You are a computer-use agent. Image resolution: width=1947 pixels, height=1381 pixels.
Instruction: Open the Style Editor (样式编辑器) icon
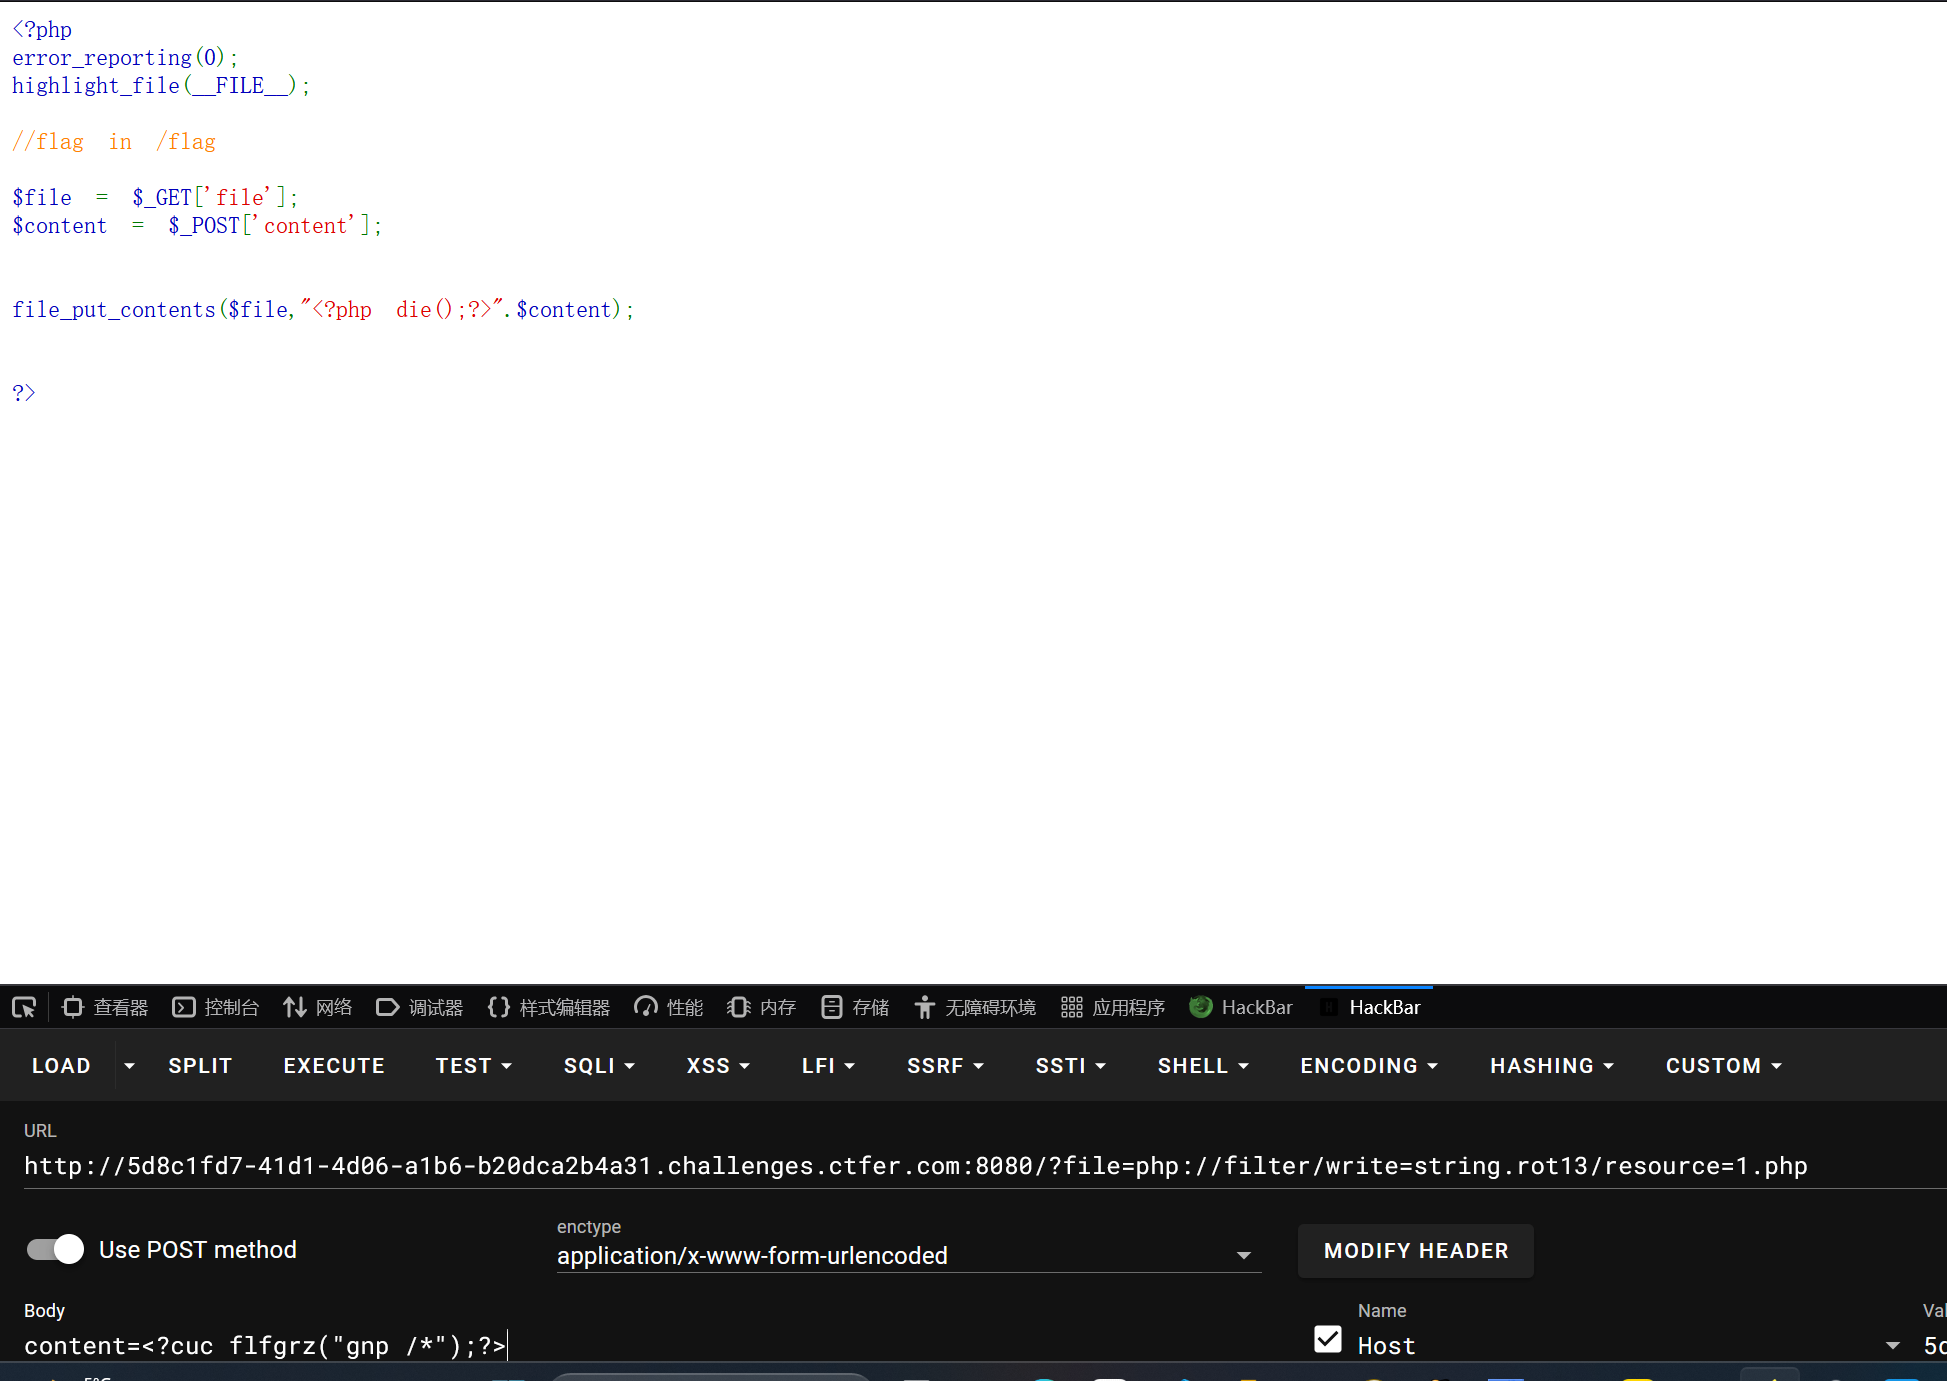499,1007
